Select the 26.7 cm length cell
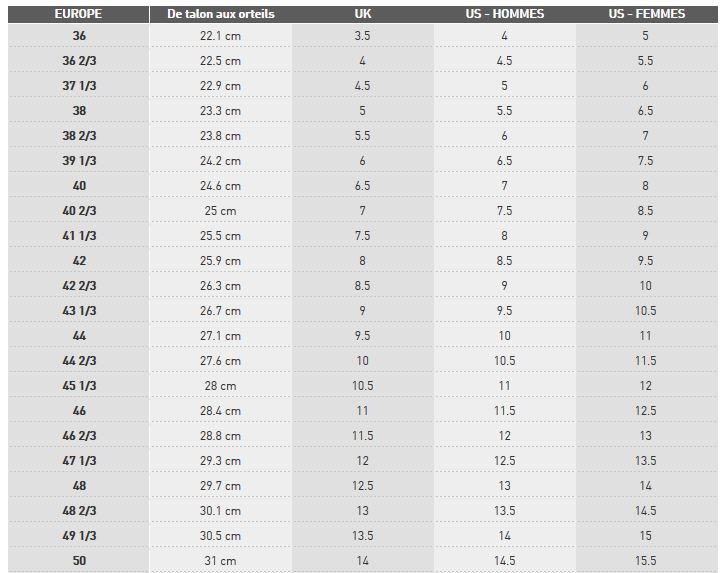Screen dimensions: 727x573 [220, 311]
